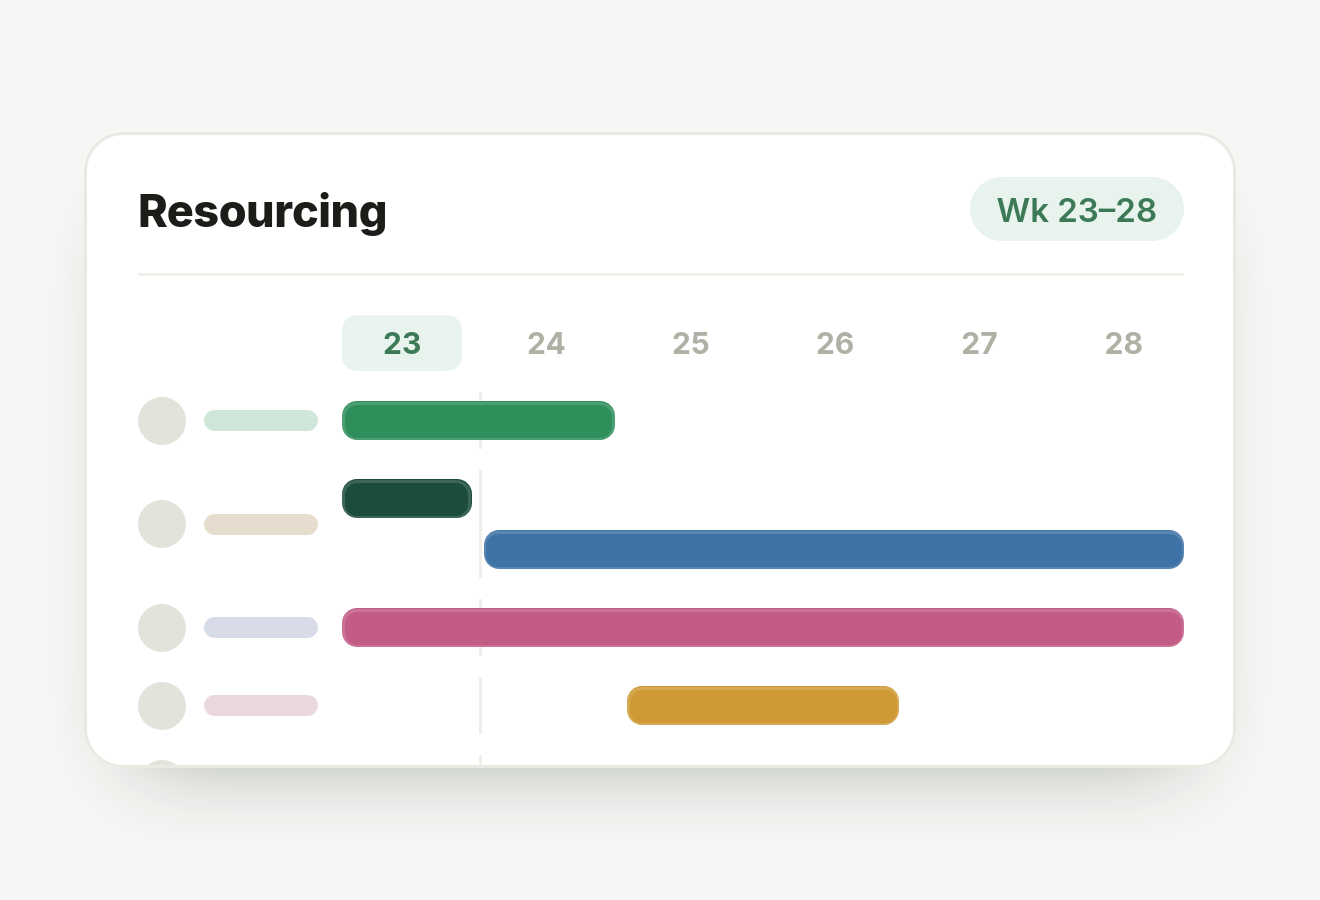Open the light green allocation bar

point(478,421)
